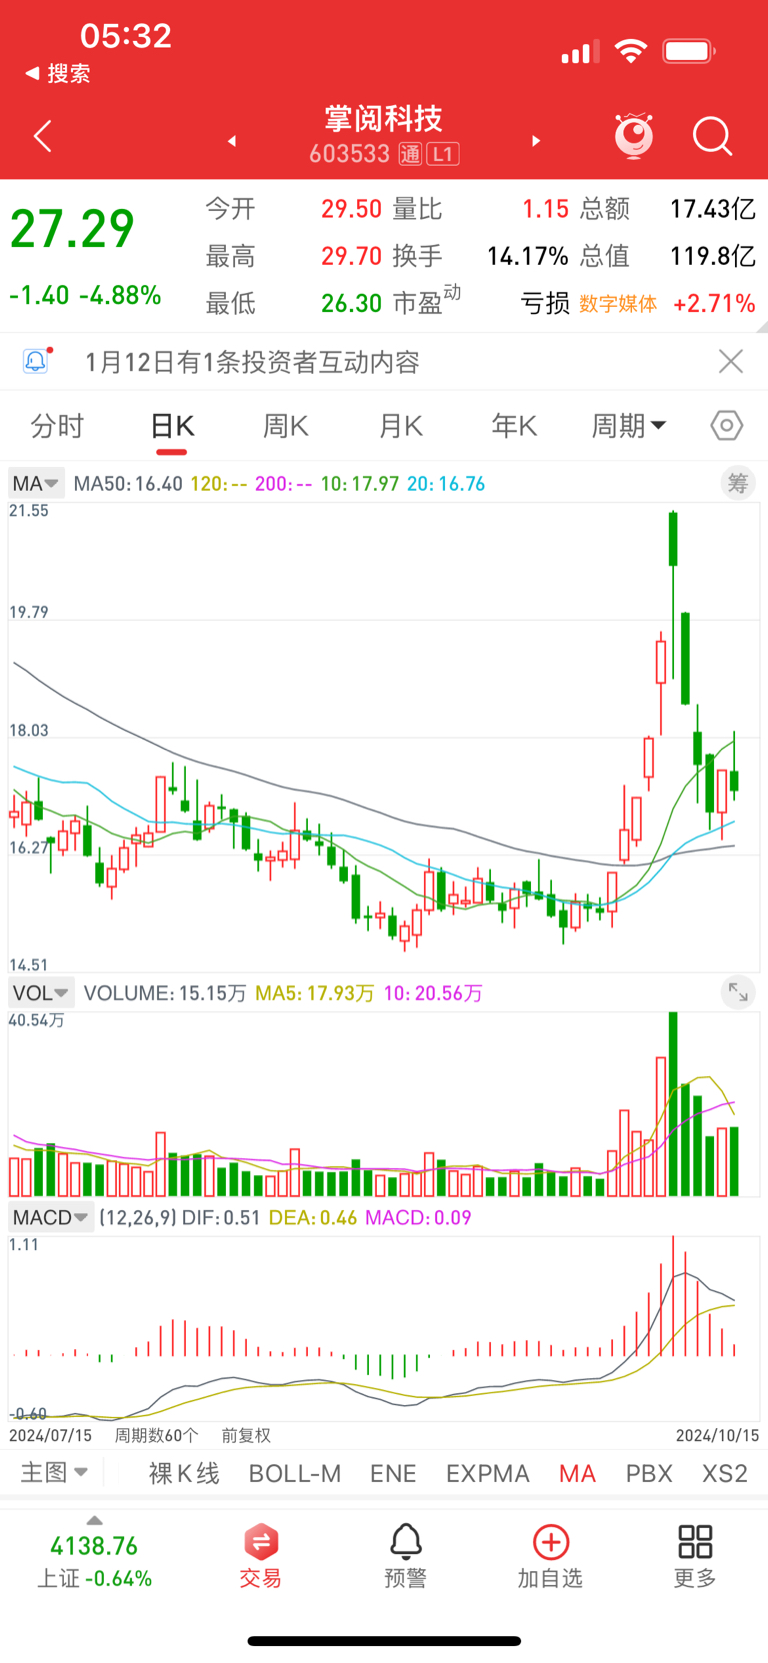Open 更多 grid menu

click(x=695, y=1557)
